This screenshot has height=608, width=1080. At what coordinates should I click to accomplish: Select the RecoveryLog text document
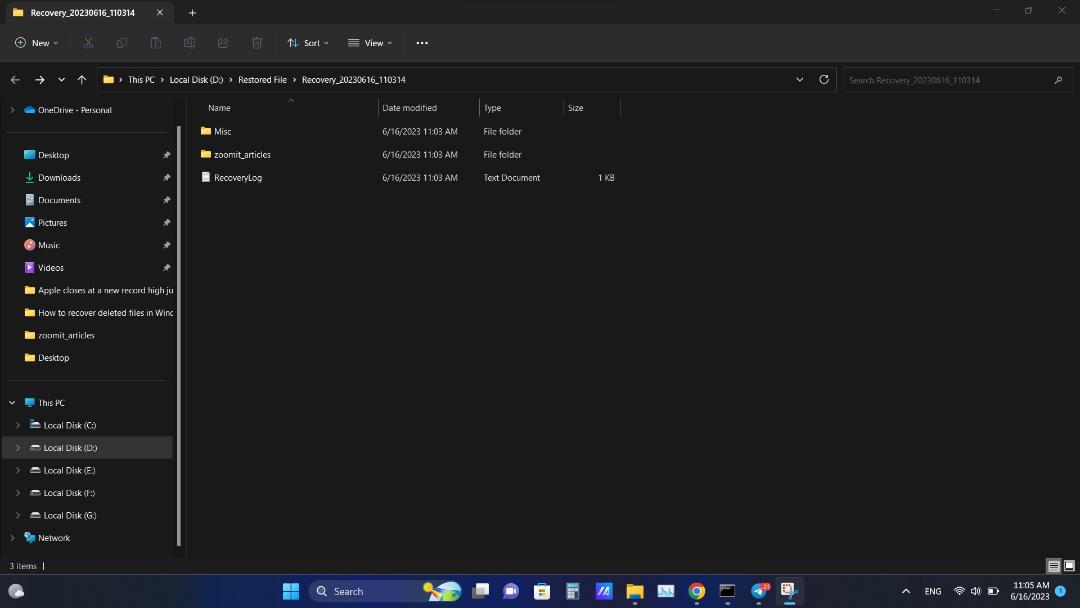(238, 178)
